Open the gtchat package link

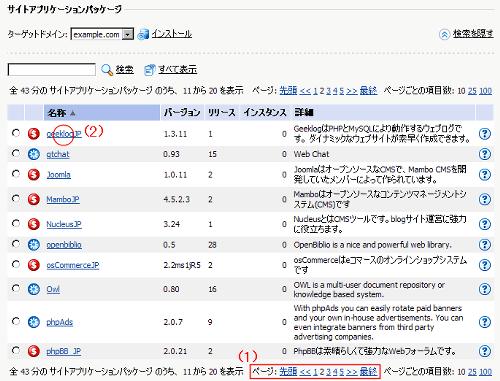pyautogui.click(x=58, y=154)
